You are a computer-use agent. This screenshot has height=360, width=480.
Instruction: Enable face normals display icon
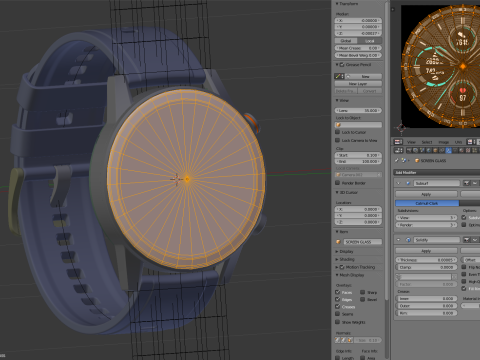coord(350,340)
